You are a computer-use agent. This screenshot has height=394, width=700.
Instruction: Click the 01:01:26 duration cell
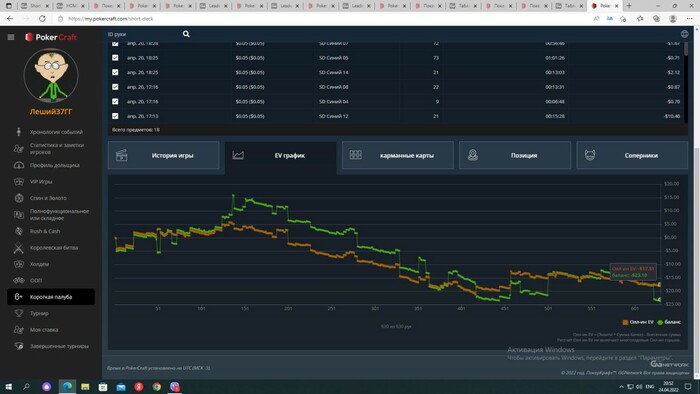[x=555, y=58]
